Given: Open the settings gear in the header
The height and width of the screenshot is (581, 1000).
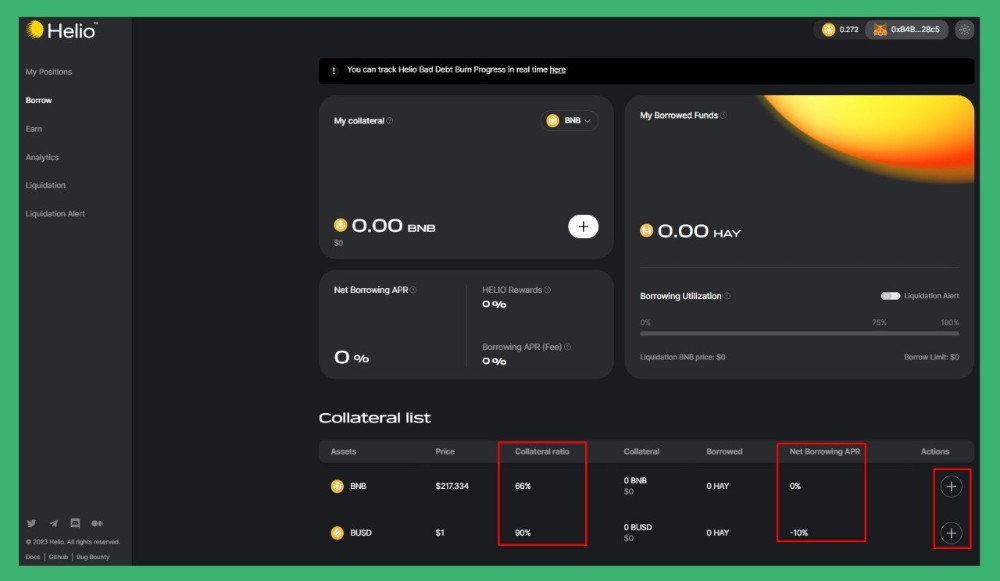Looking at the screenshot, I should click(x=964, y=29).
